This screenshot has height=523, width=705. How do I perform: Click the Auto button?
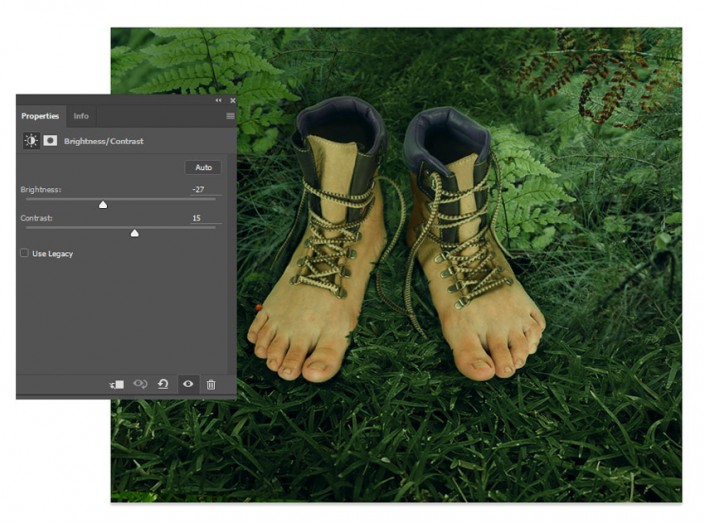[x=203, y=167]
